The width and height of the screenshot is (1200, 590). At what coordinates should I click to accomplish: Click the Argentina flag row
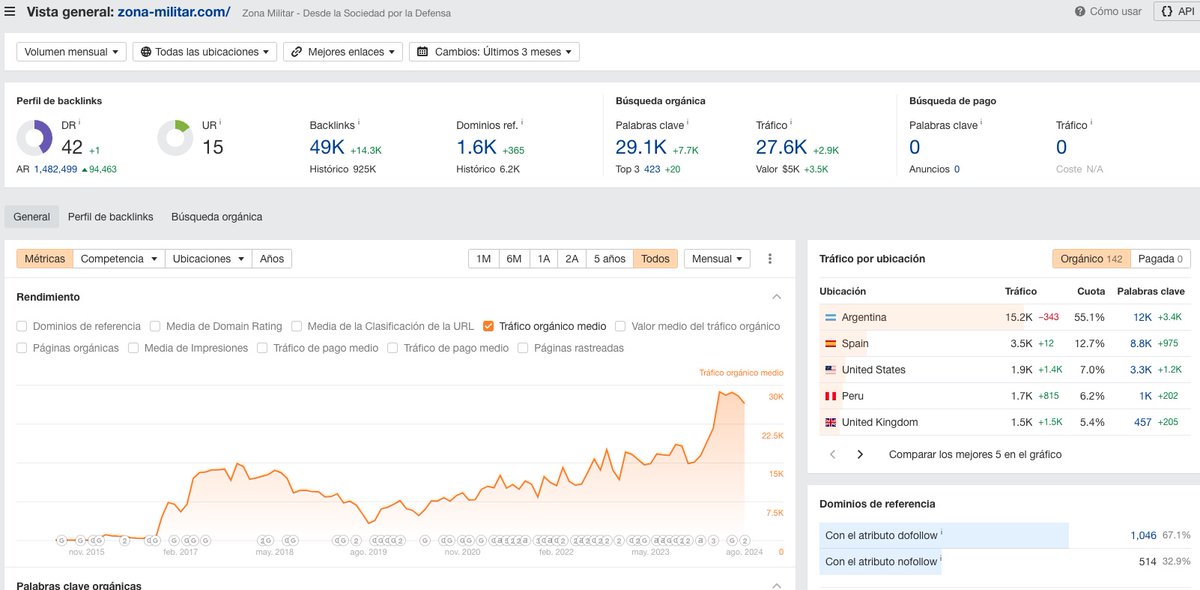tap(1003, 317)
